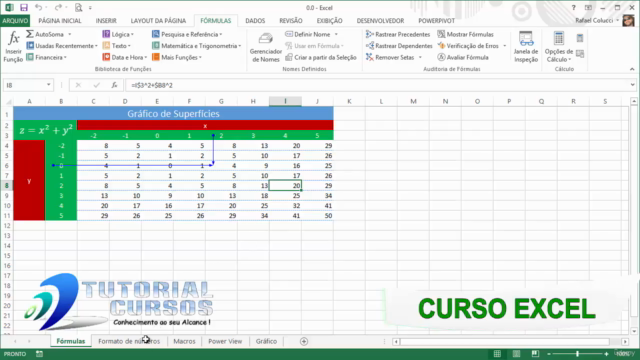
Task: Click the Help question mark icon
Action: [573, 8]
